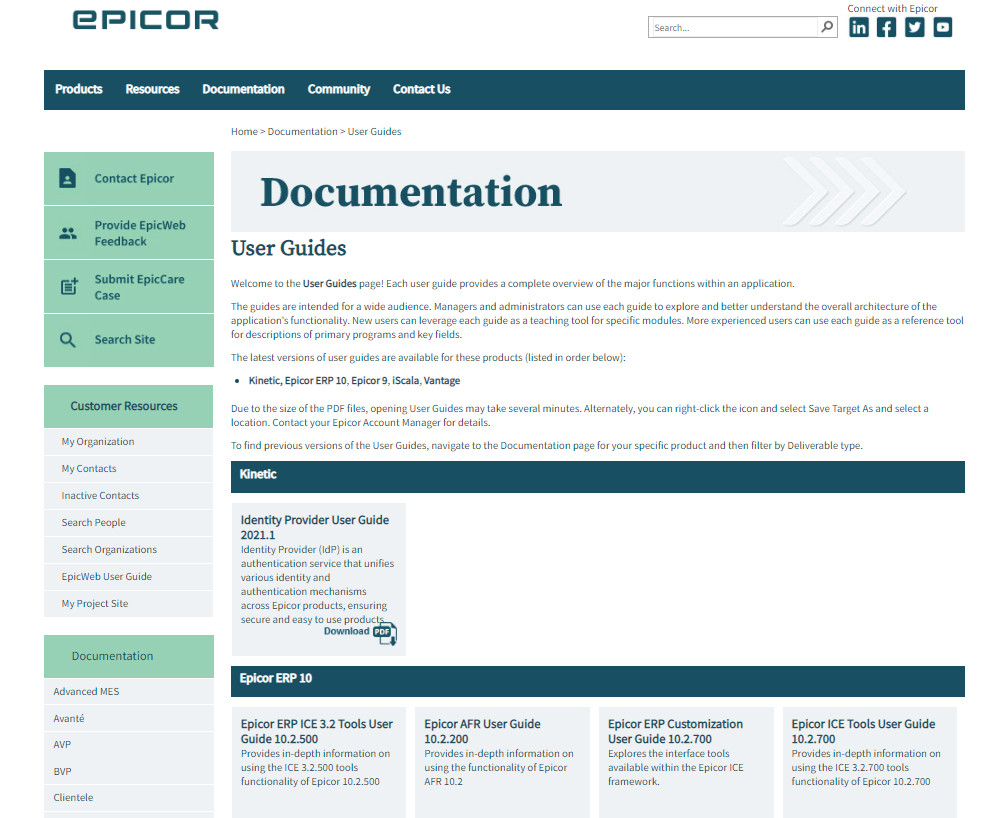Image resolution: width=994 pixels, height=818 pixels.
Task: Click the "User Guides" page heading
Action: click(288, 248)
